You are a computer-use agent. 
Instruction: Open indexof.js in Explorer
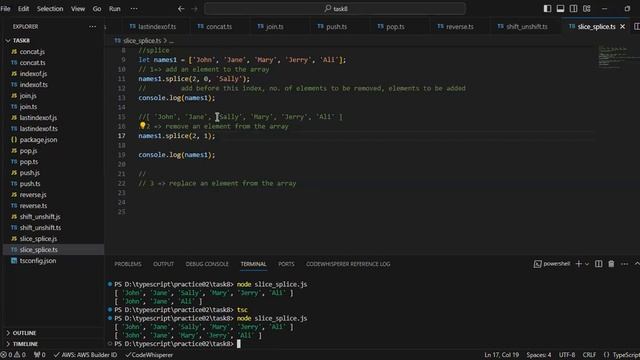(33, 74)
